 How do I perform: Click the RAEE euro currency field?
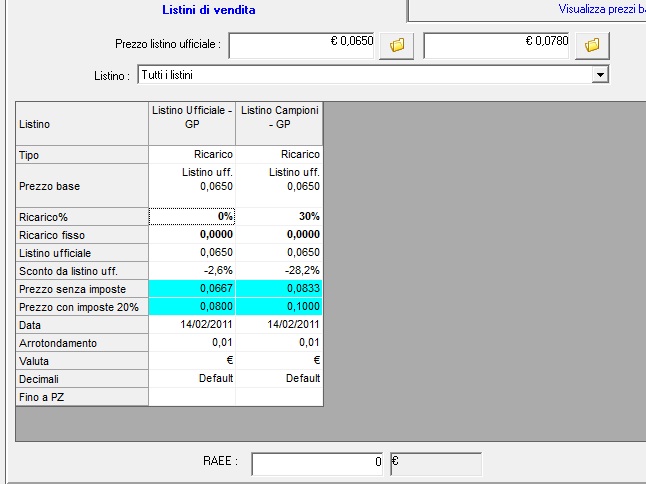click(436, 464)
